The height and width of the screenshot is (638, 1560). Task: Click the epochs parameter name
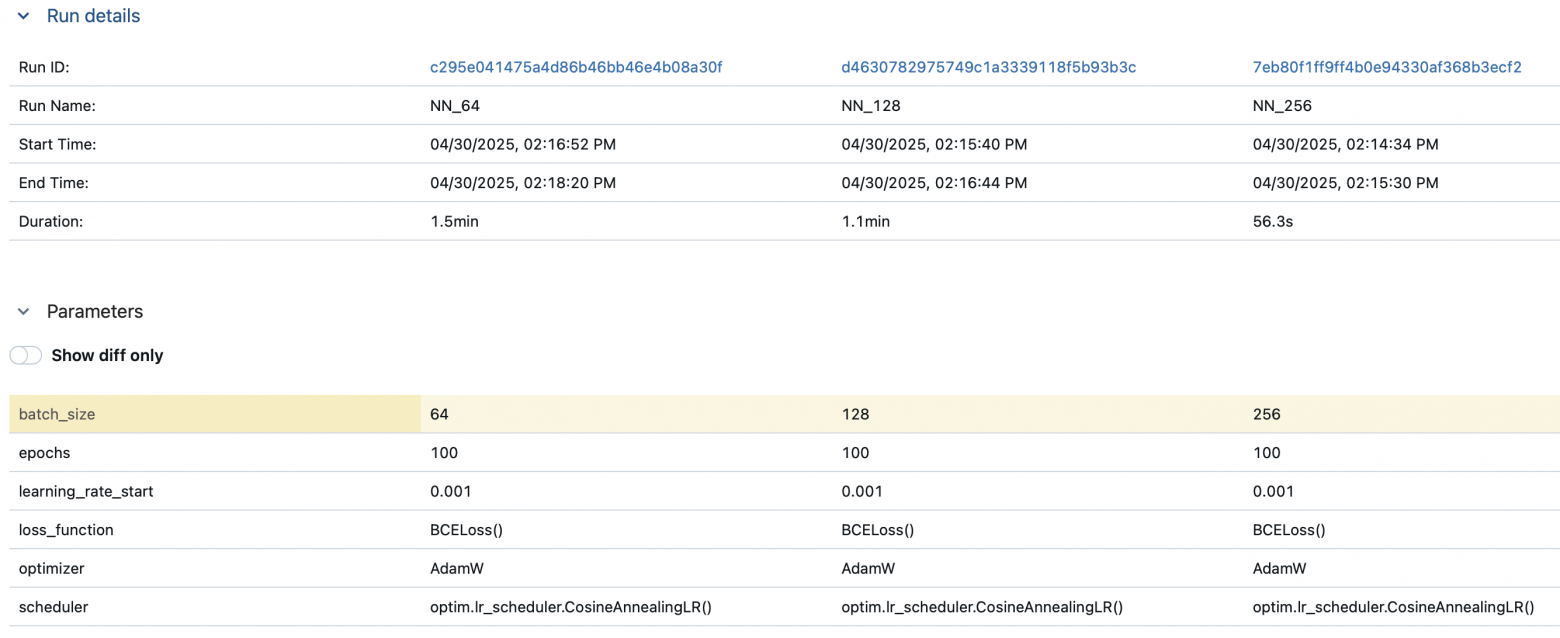45,453
